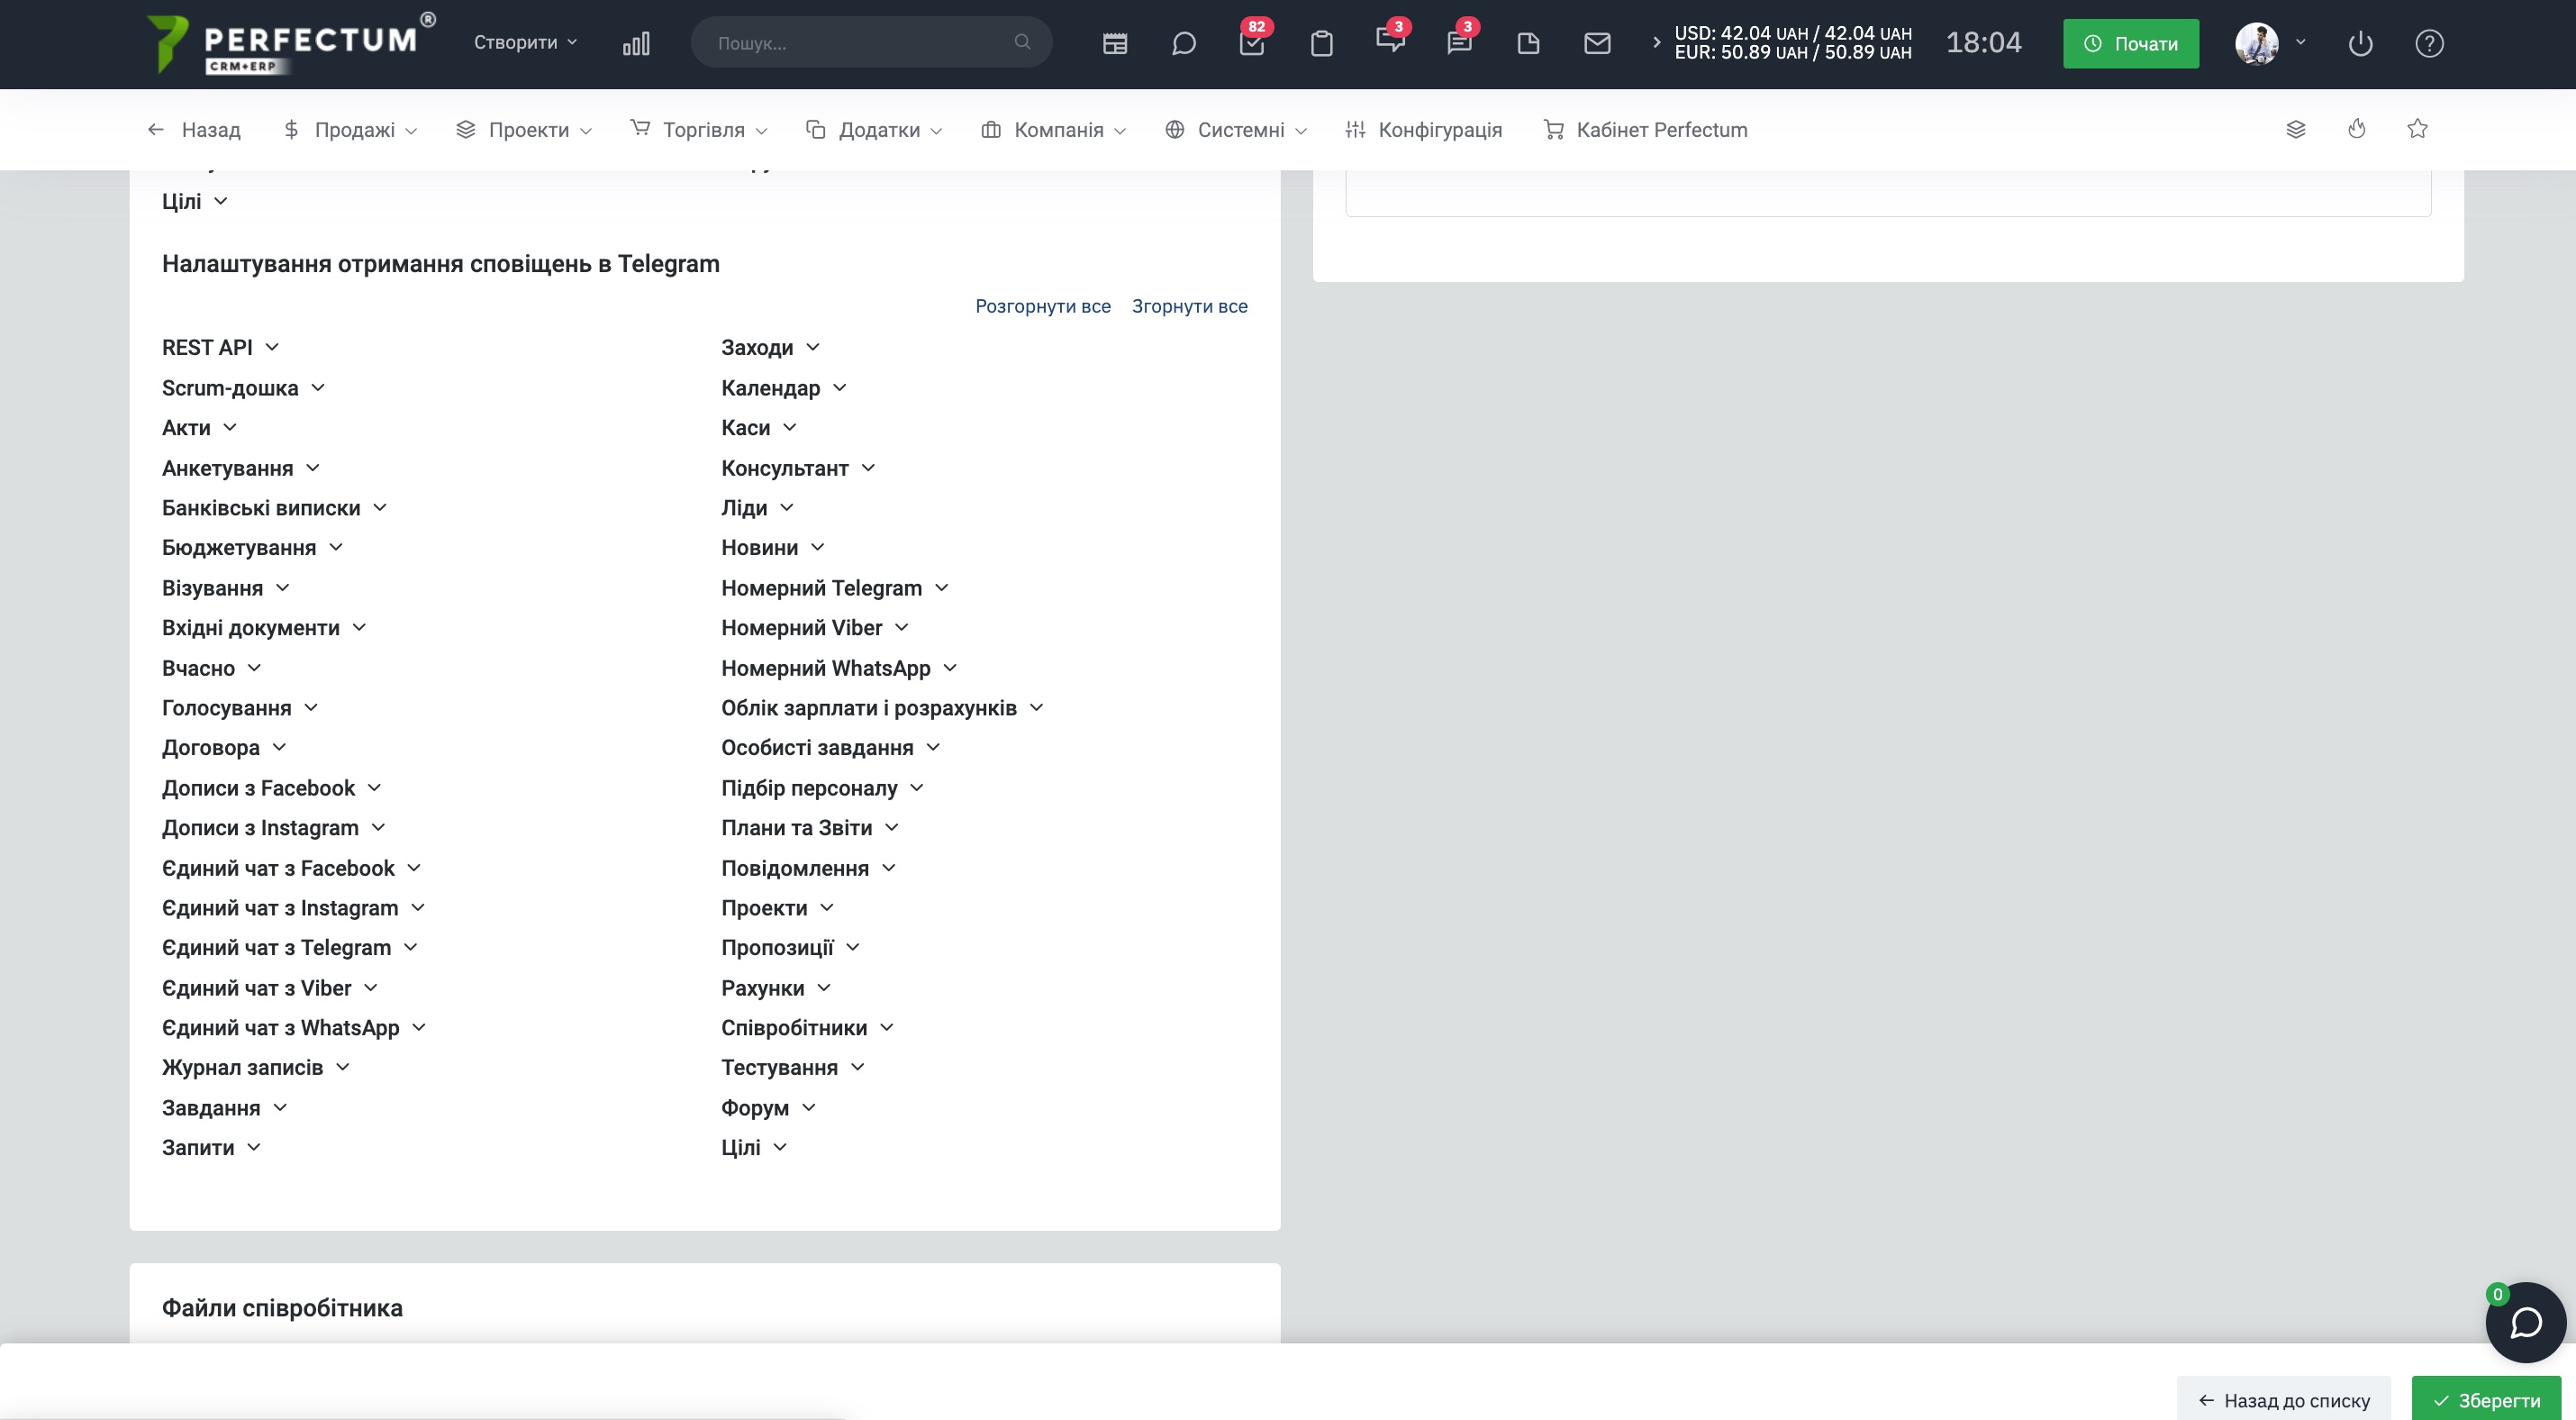This screenshot has height=1420, width=2576.
Task: Open the mail envelope icon
Action: point(1597,43)
